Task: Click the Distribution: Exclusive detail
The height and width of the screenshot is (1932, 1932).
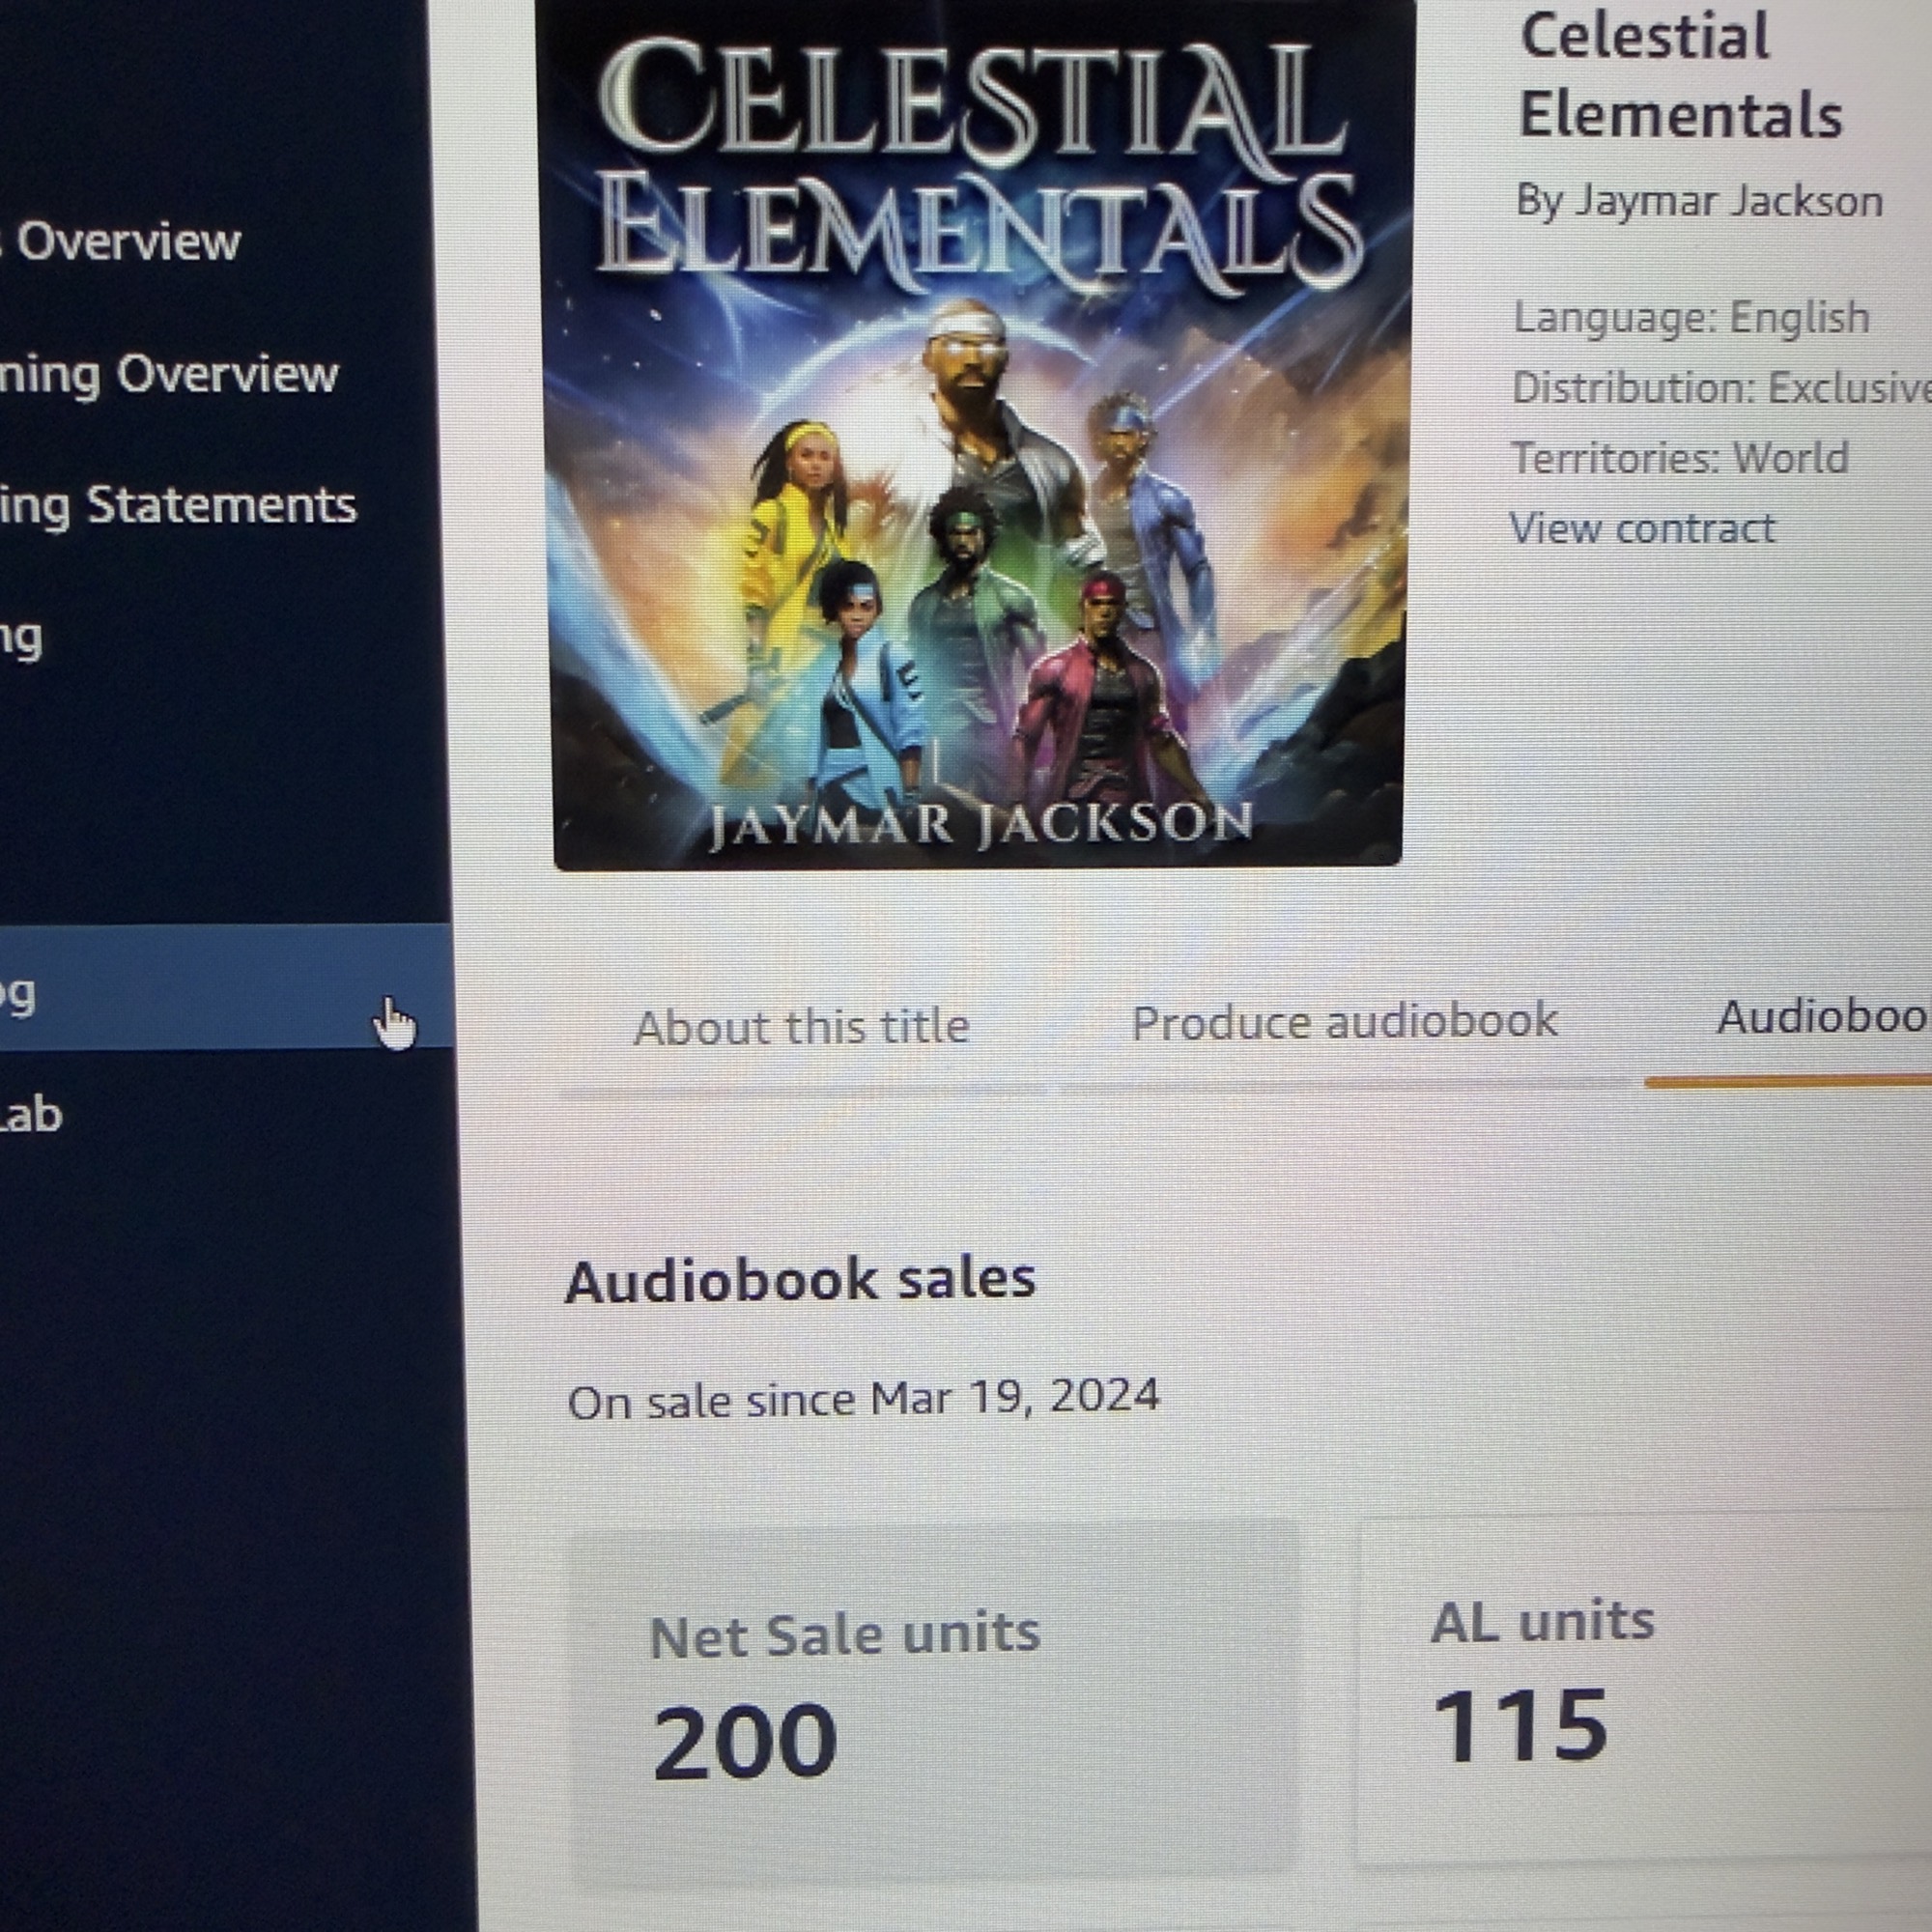Action: pyautogui.click(x=1720, y=388)
